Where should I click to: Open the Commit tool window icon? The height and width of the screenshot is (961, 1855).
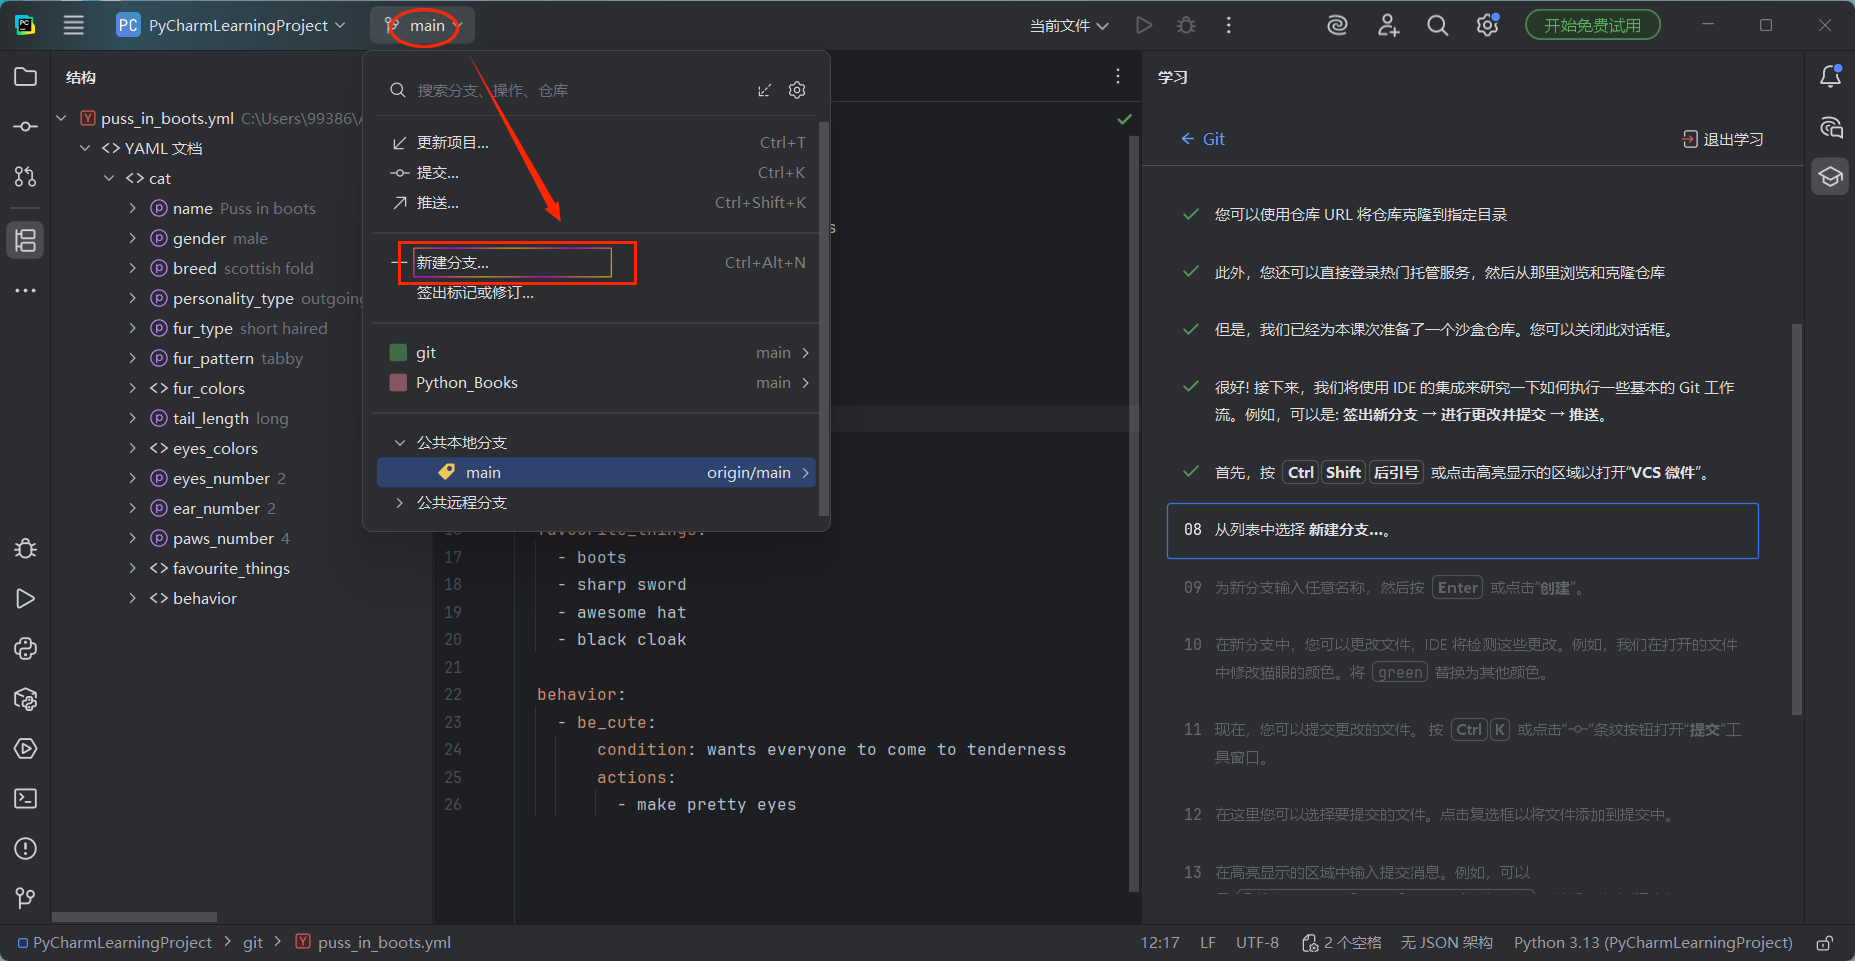click(25, 126)
